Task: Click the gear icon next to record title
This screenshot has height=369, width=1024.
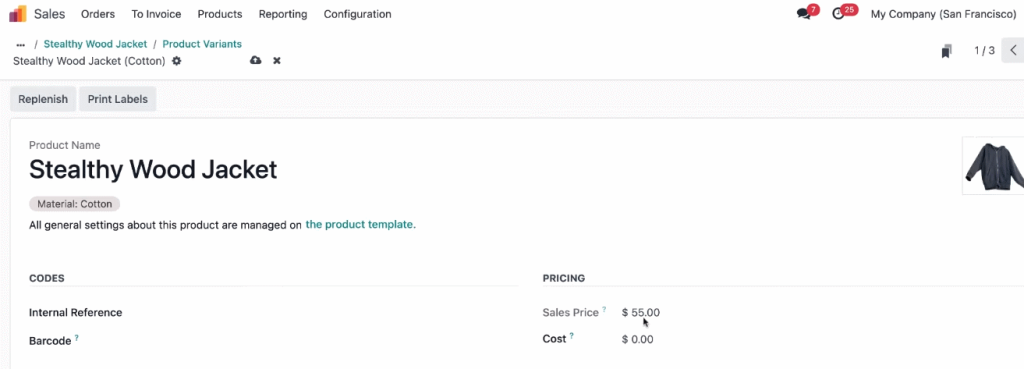Action: click(x=176, y=61)
